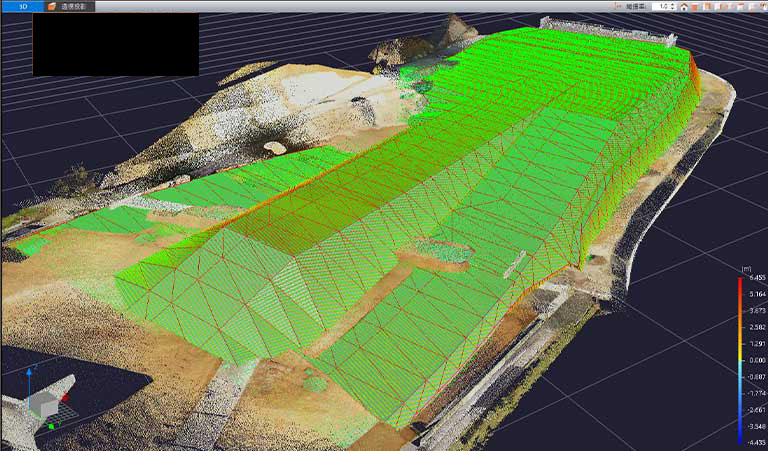Click the 縮倍率 scale label in toolbar
This screenshot has height=451, width=768.
pos(635,6)
